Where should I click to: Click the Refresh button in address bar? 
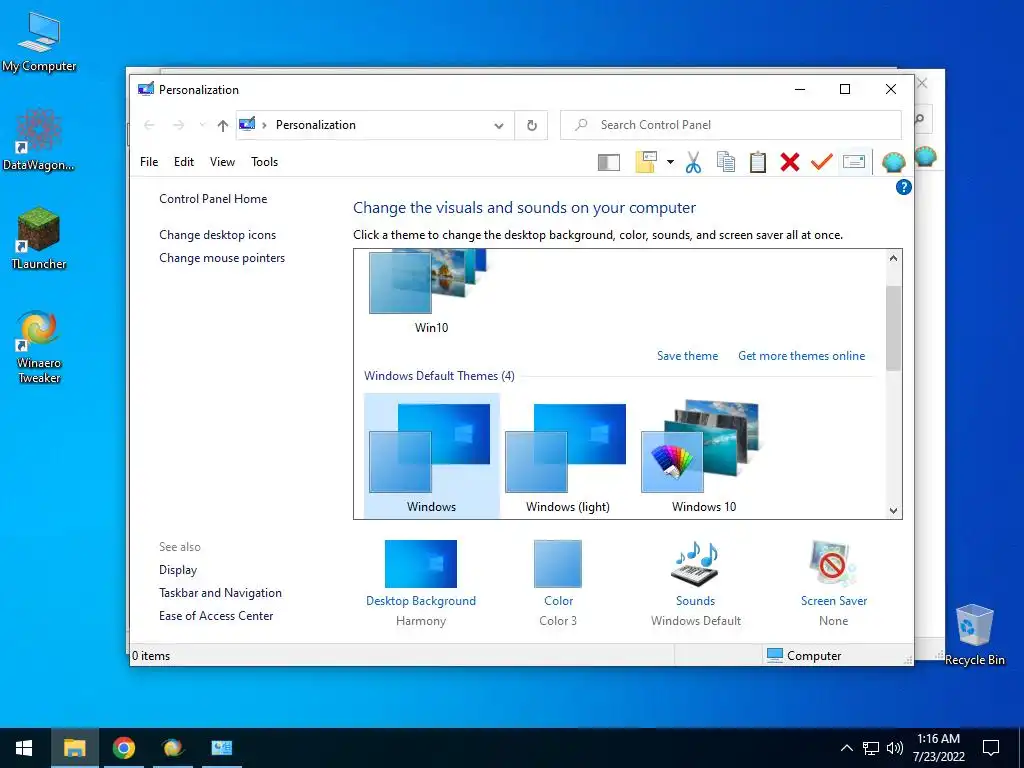(532, 125)
